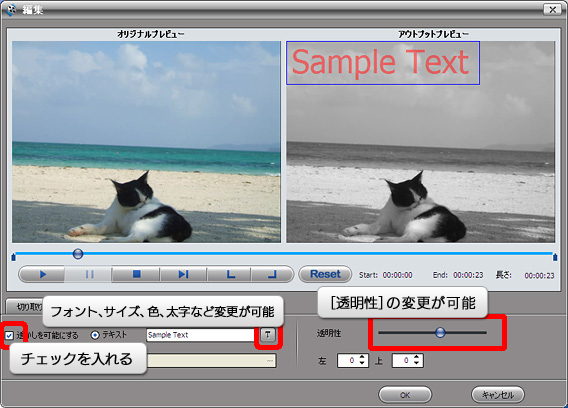Select the テキスト radio button
Image resolution: width=568 pixels, height=408 pixels.
click(95, 335)
